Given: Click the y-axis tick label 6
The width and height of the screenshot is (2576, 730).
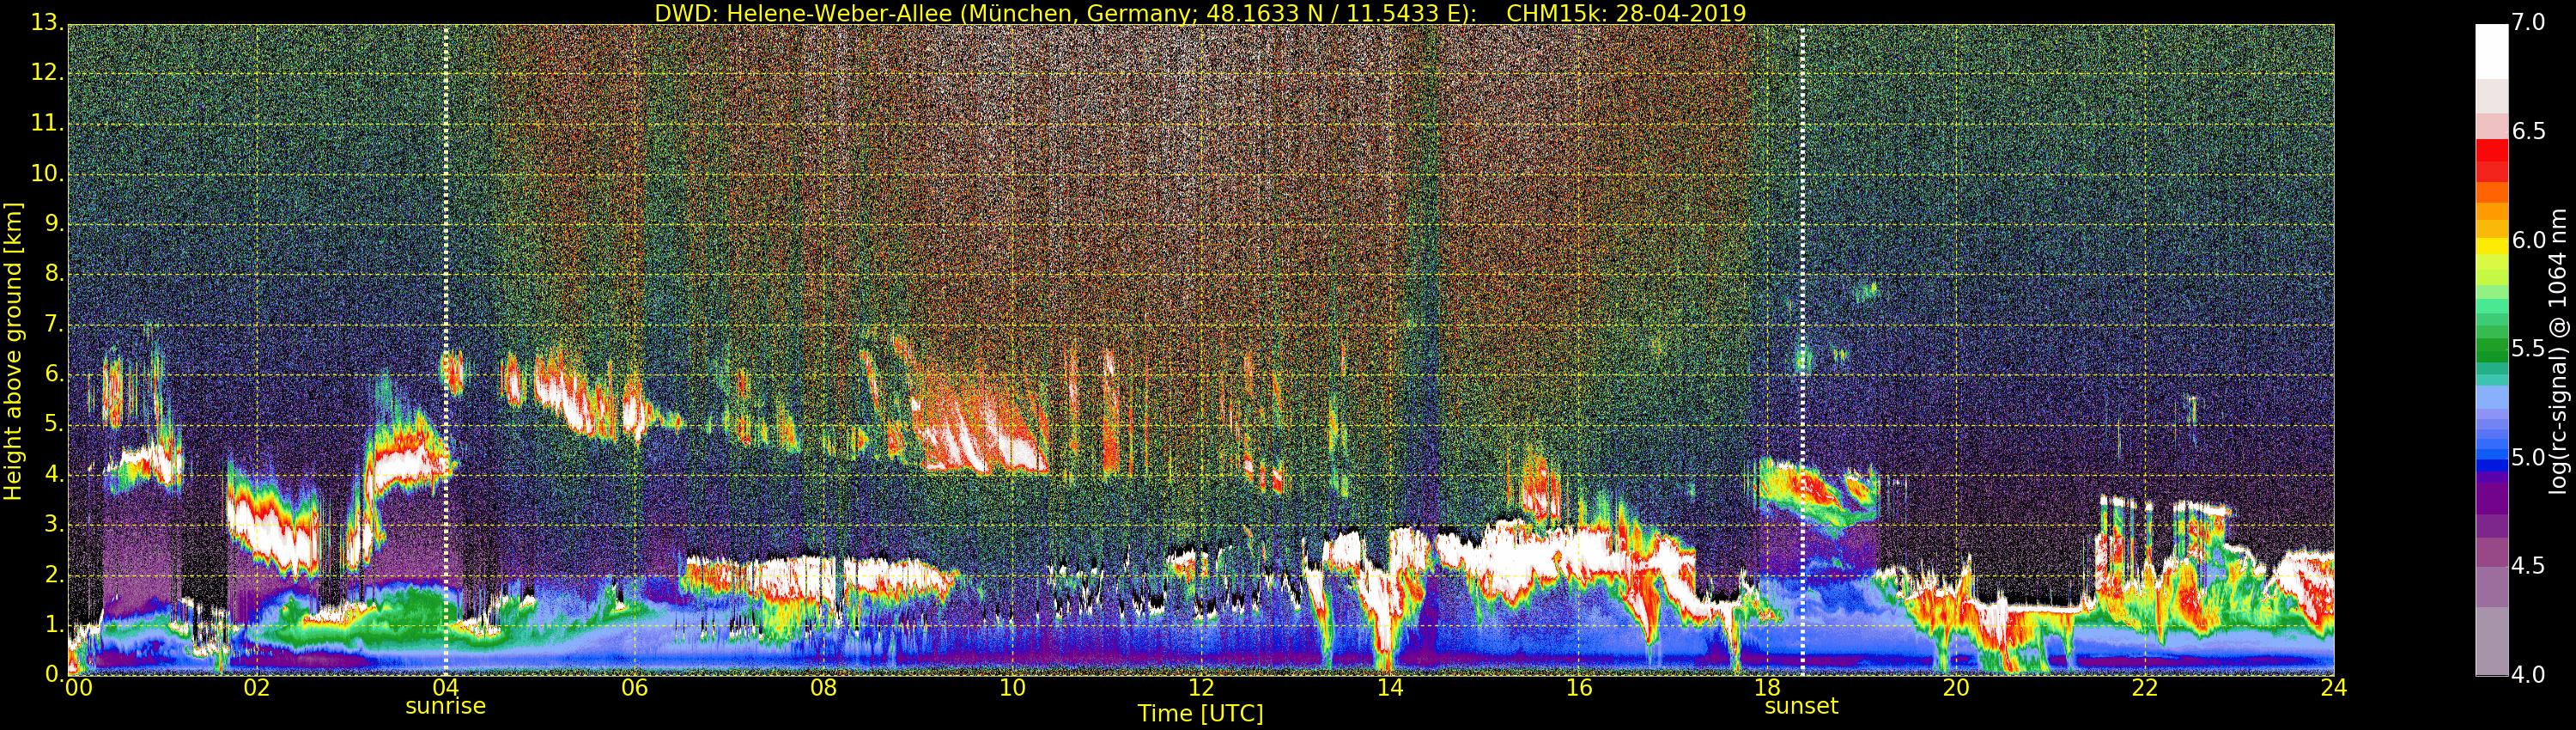Looking at the screenshot, I should click(55, 374).
